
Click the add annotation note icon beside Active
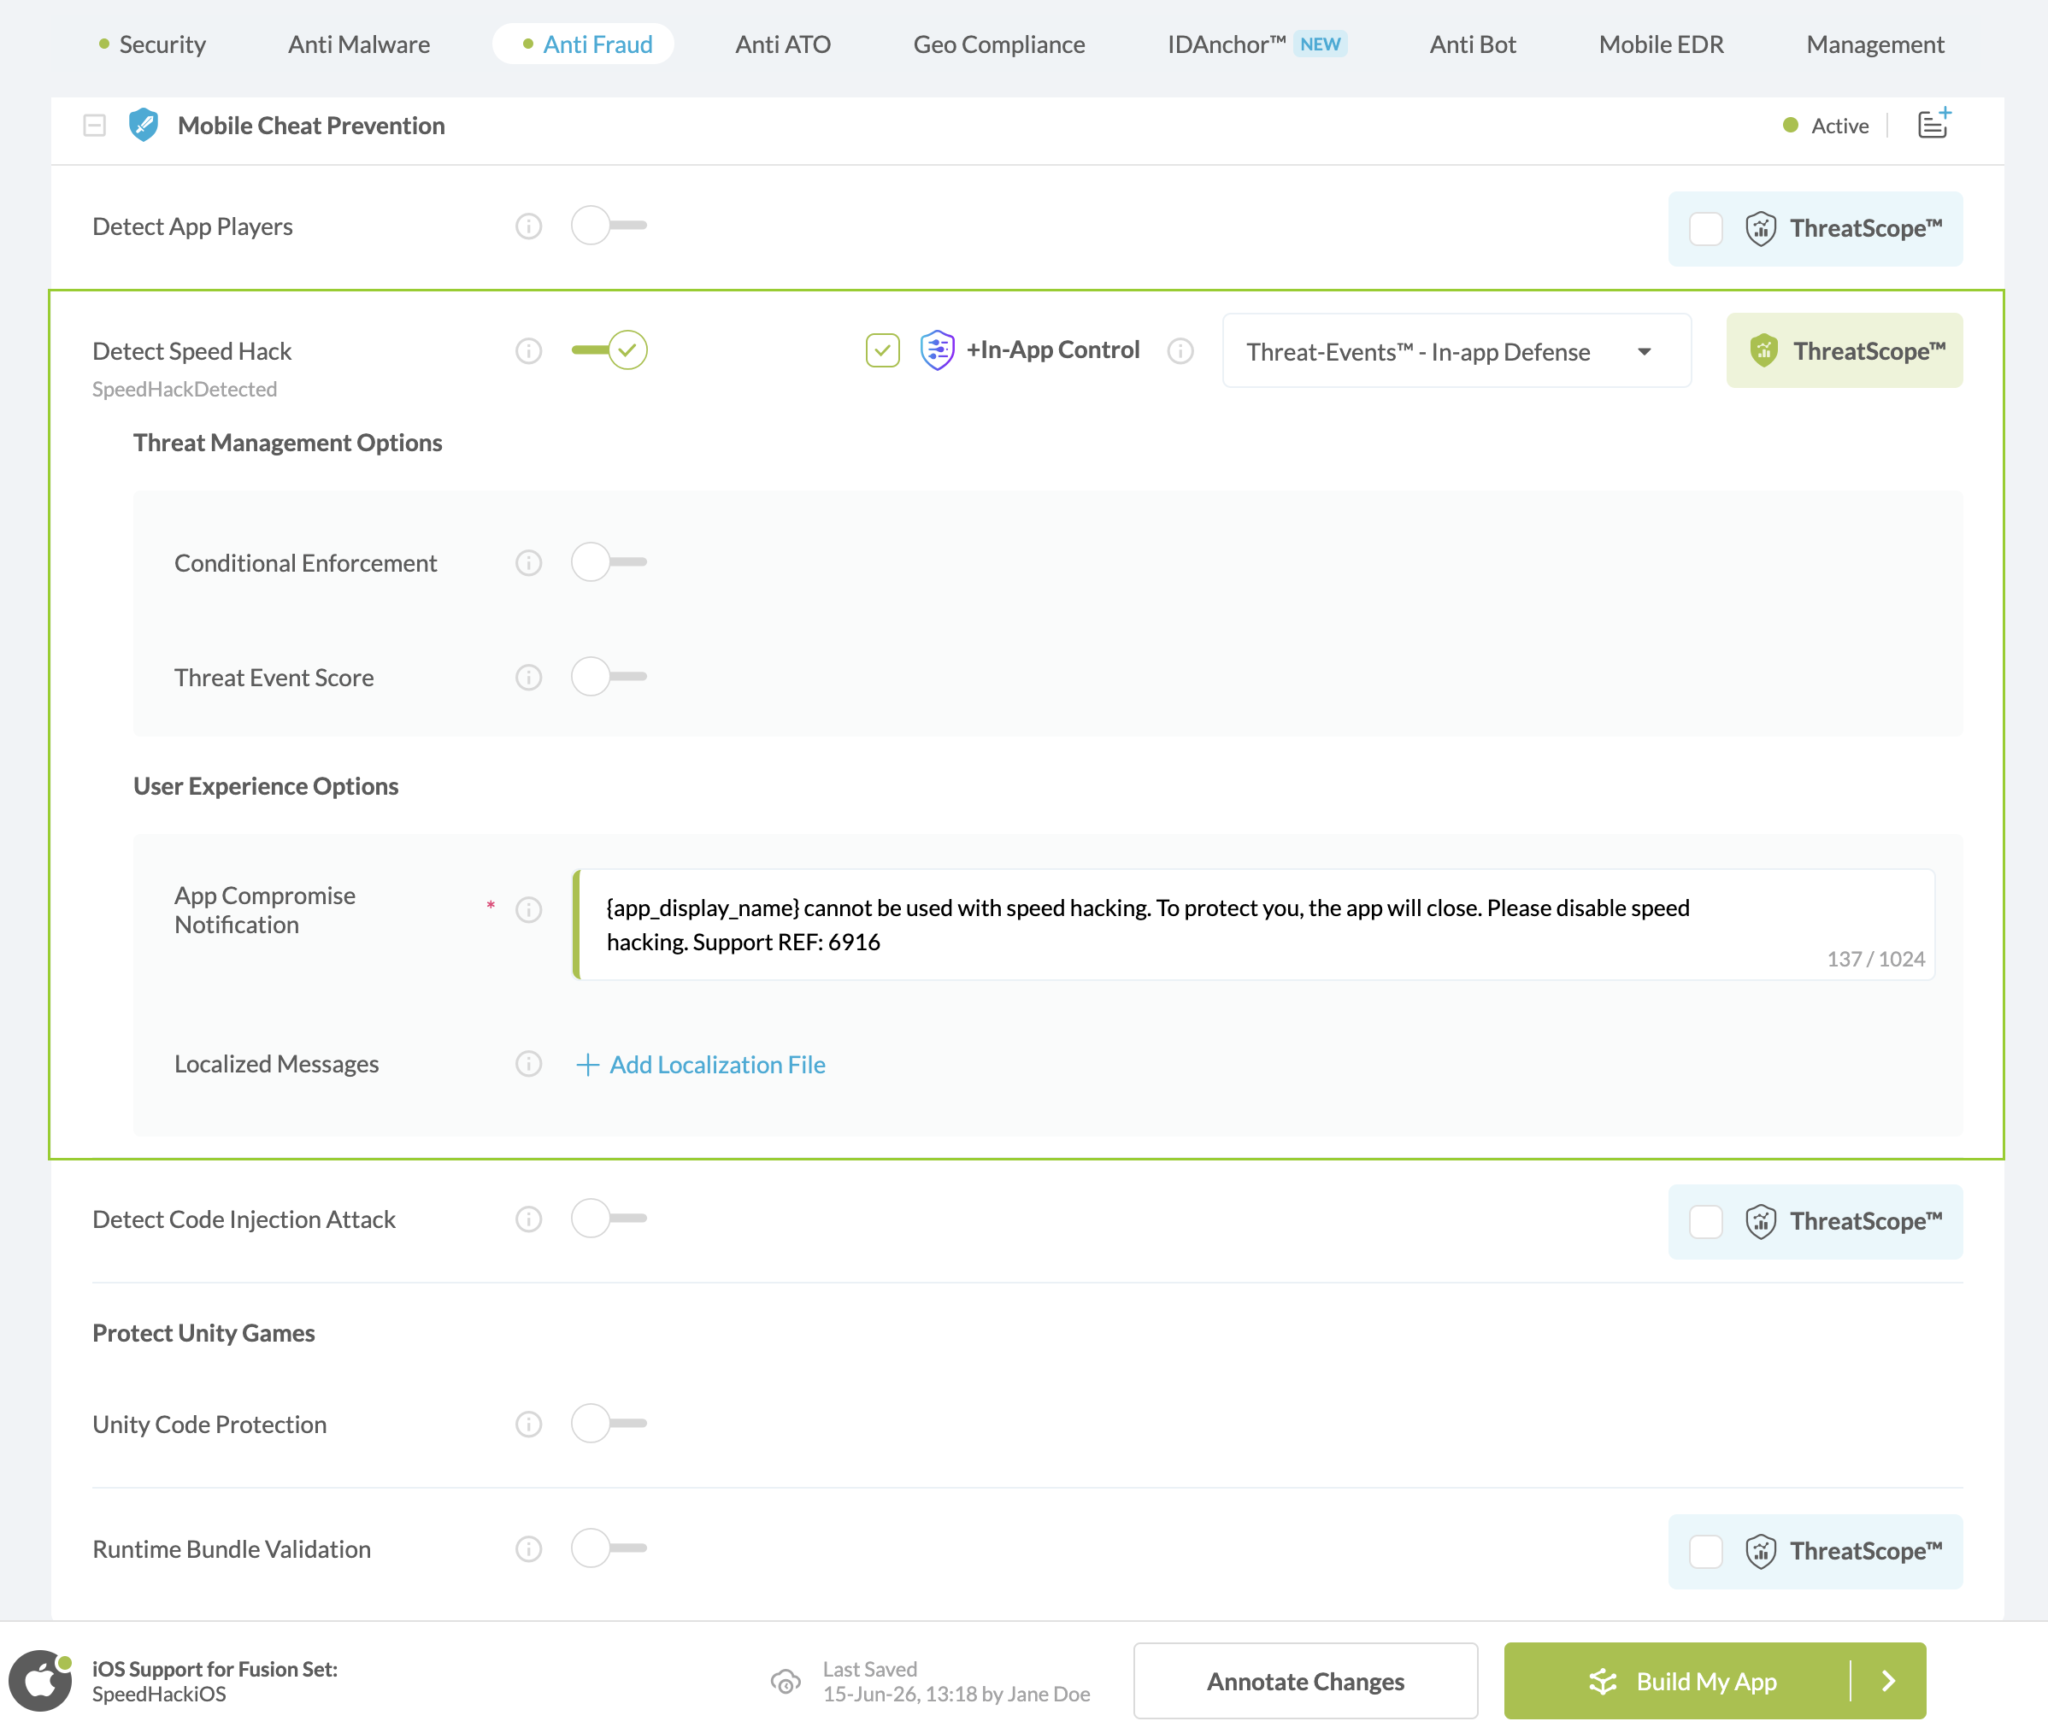pos(1934,123)
